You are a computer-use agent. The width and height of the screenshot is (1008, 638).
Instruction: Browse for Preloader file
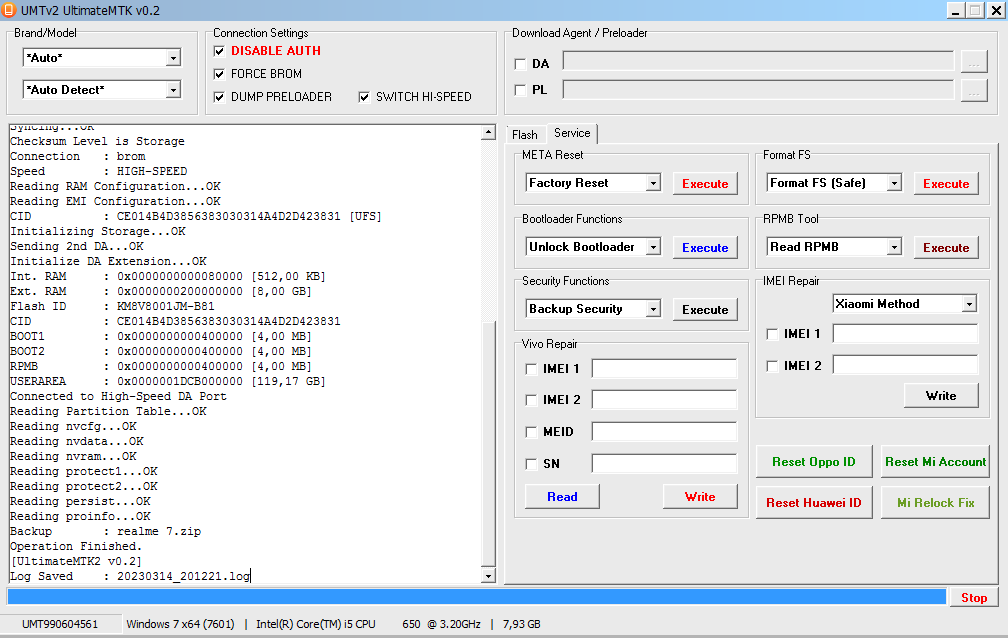pyautogui.click(x=974, y=90)
